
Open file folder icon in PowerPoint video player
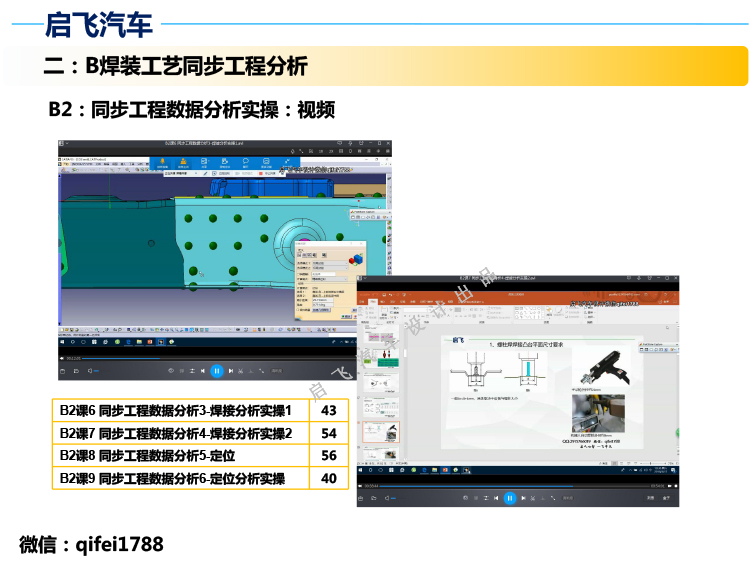374,498
